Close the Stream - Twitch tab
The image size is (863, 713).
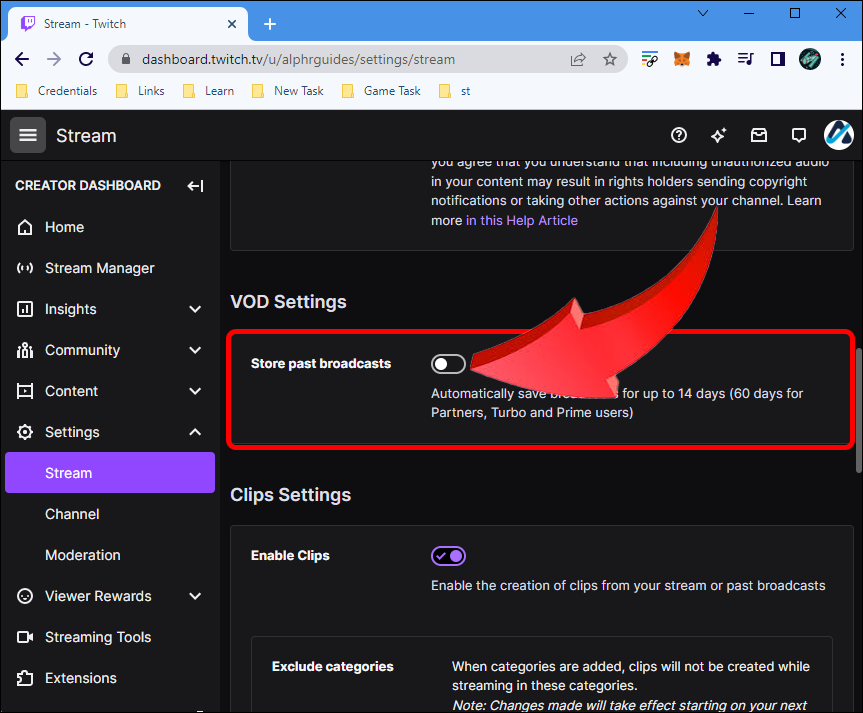[x=232, y=24]
